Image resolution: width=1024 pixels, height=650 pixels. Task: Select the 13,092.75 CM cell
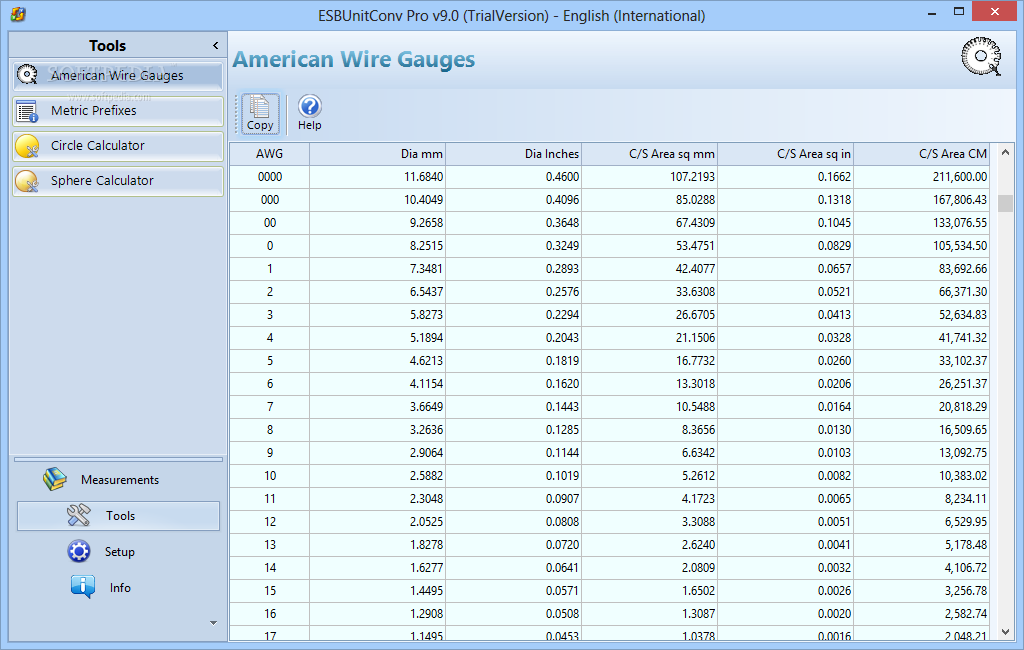921,453
